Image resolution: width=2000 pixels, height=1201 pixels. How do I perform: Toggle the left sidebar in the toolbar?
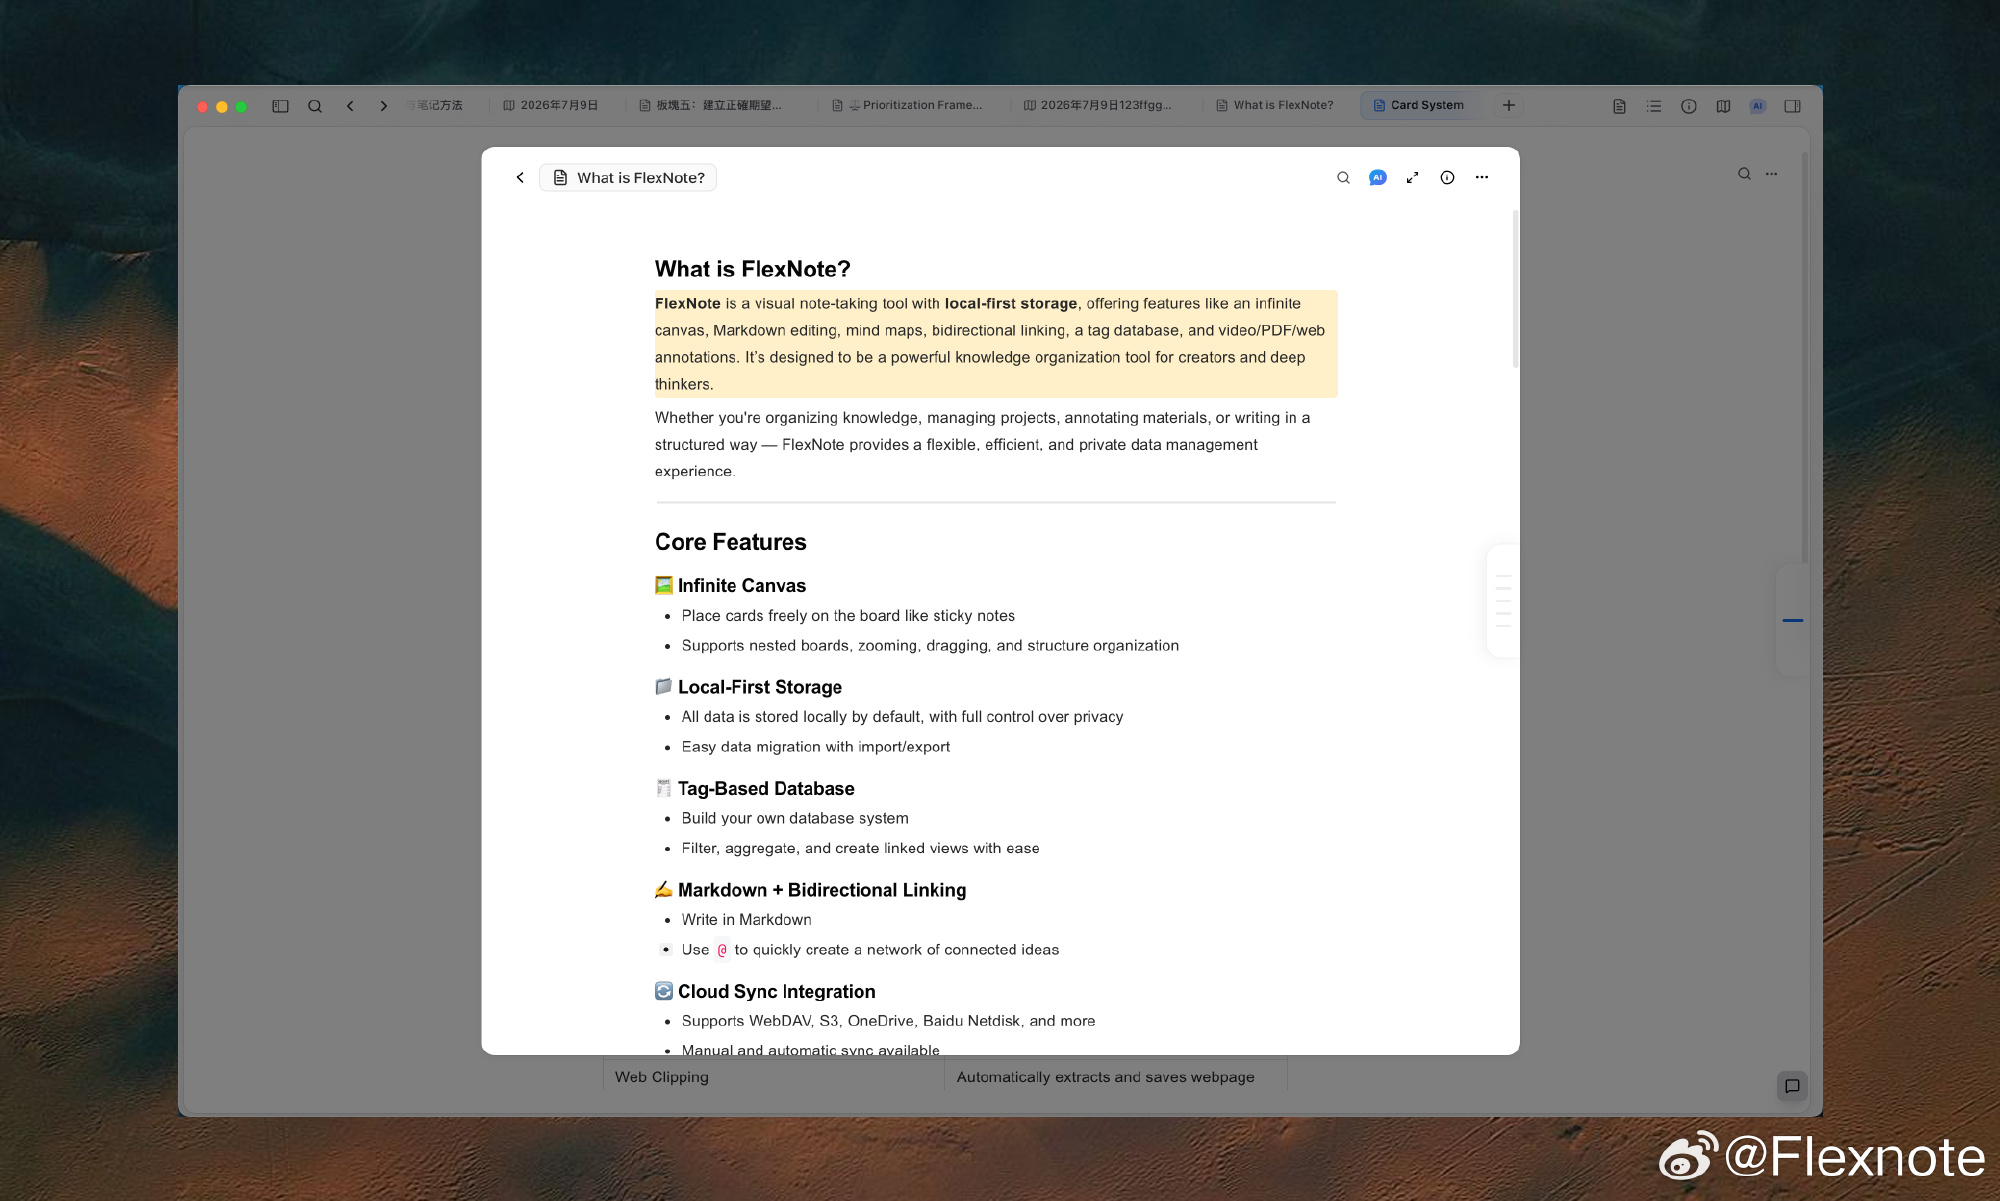pyautogui.click(x=280, y=106)
